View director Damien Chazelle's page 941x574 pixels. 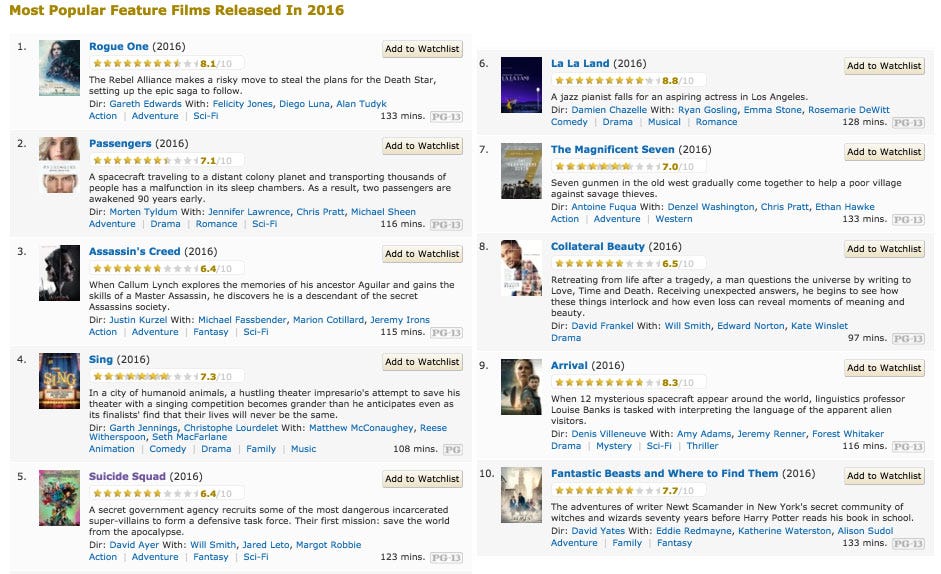click(609, 110)
